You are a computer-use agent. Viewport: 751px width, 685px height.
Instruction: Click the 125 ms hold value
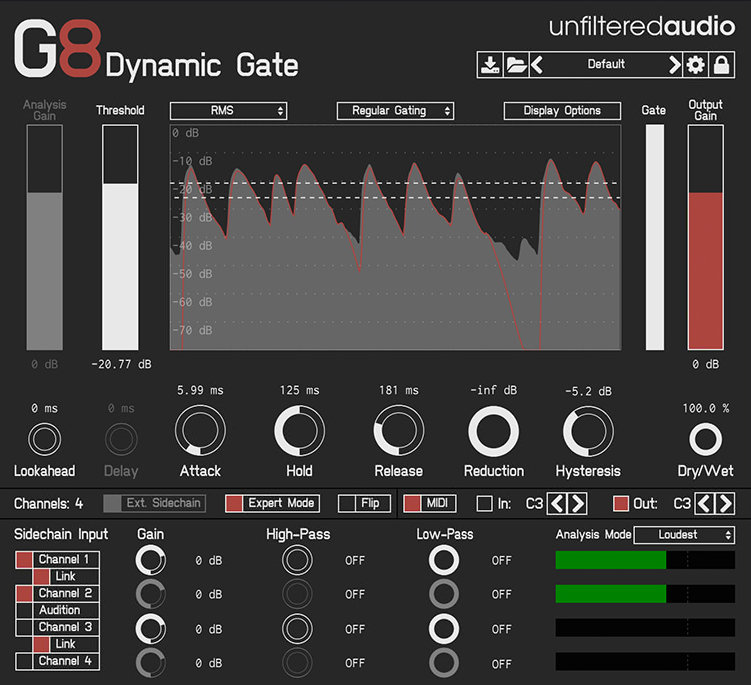[x=299, y=390]
